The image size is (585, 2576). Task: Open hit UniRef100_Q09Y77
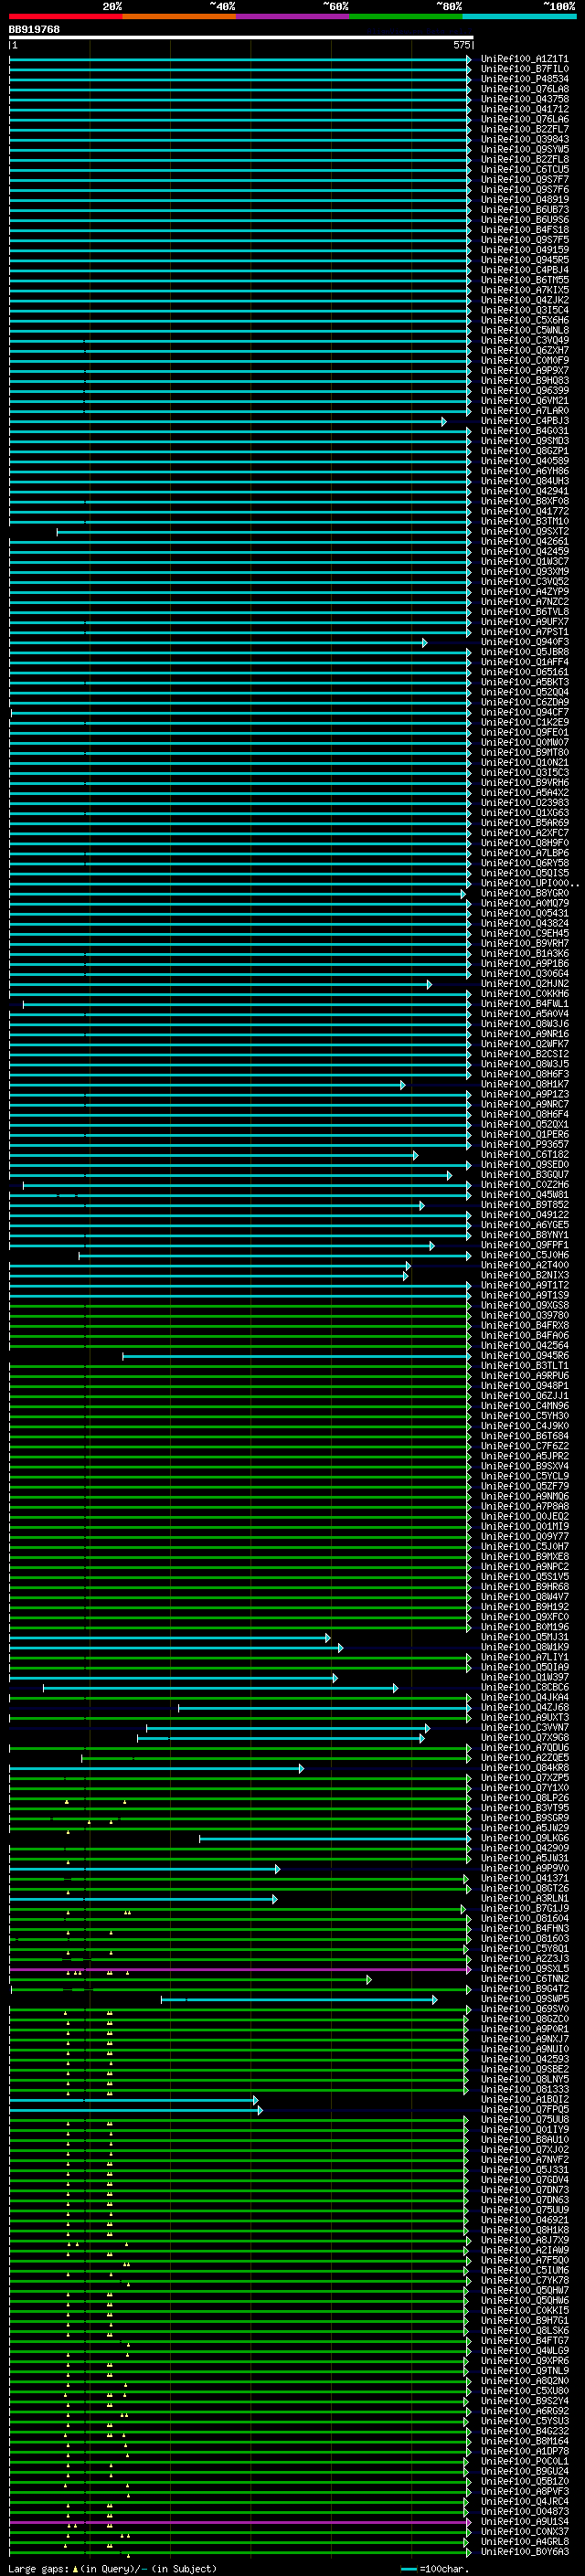524,1536
